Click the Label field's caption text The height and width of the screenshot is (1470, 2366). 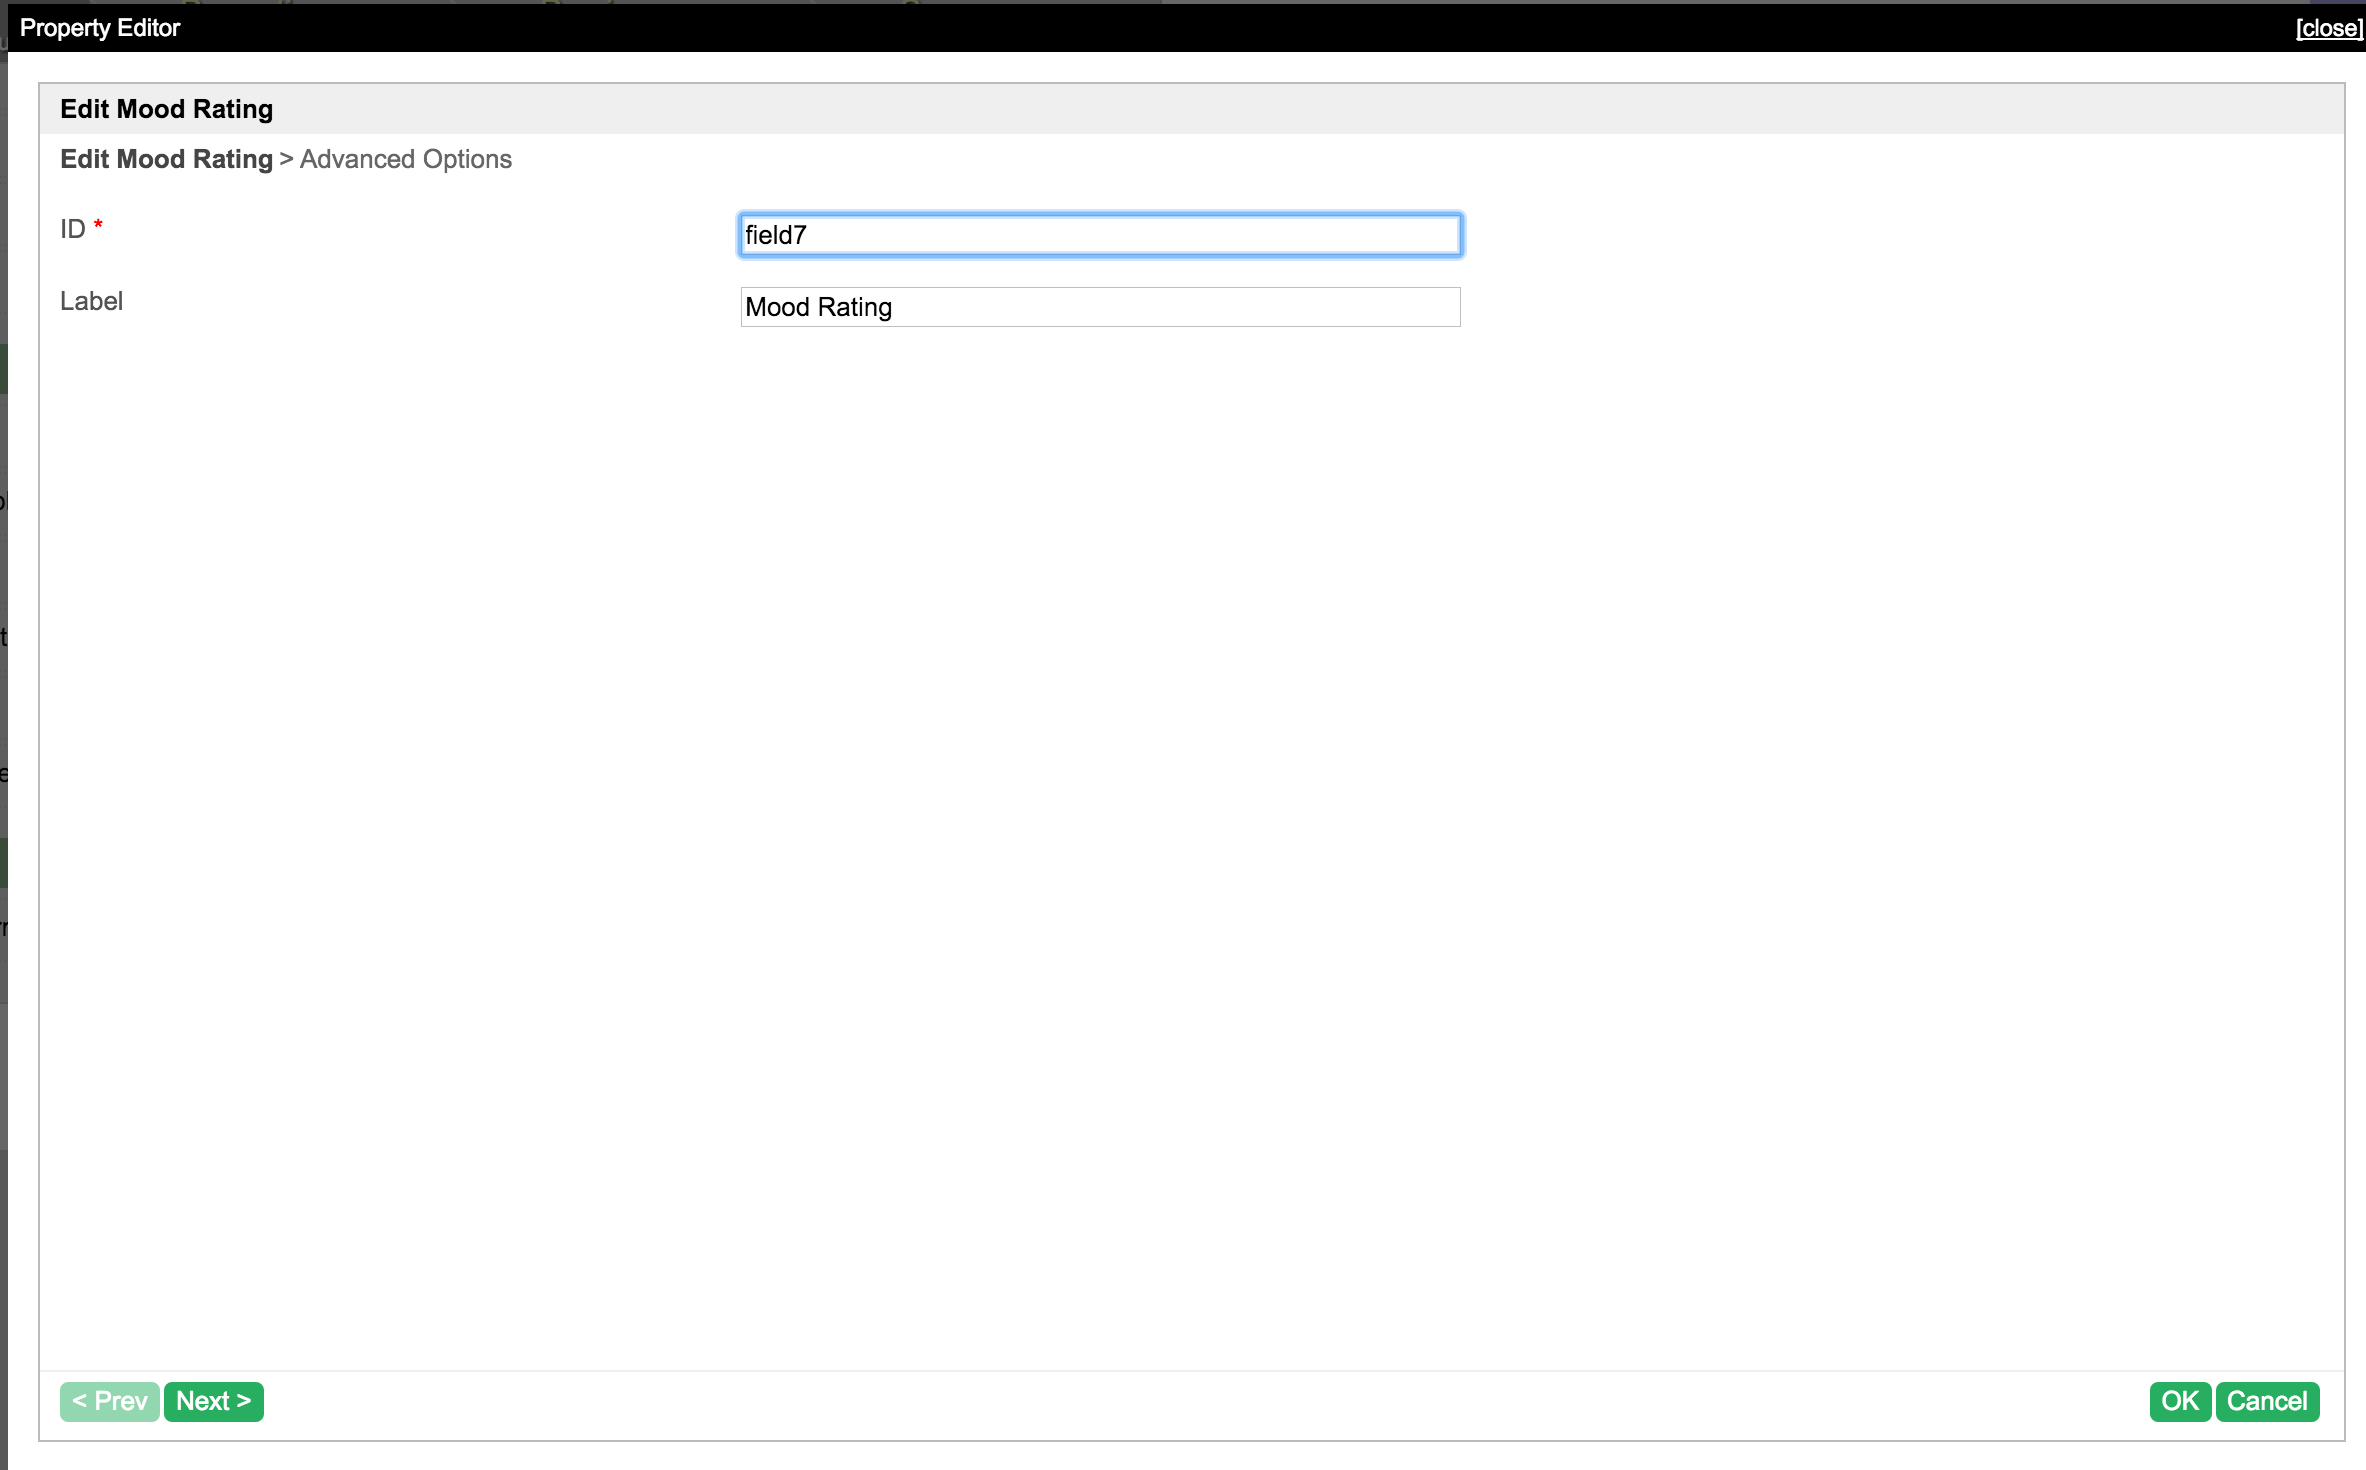coord(91,301)
